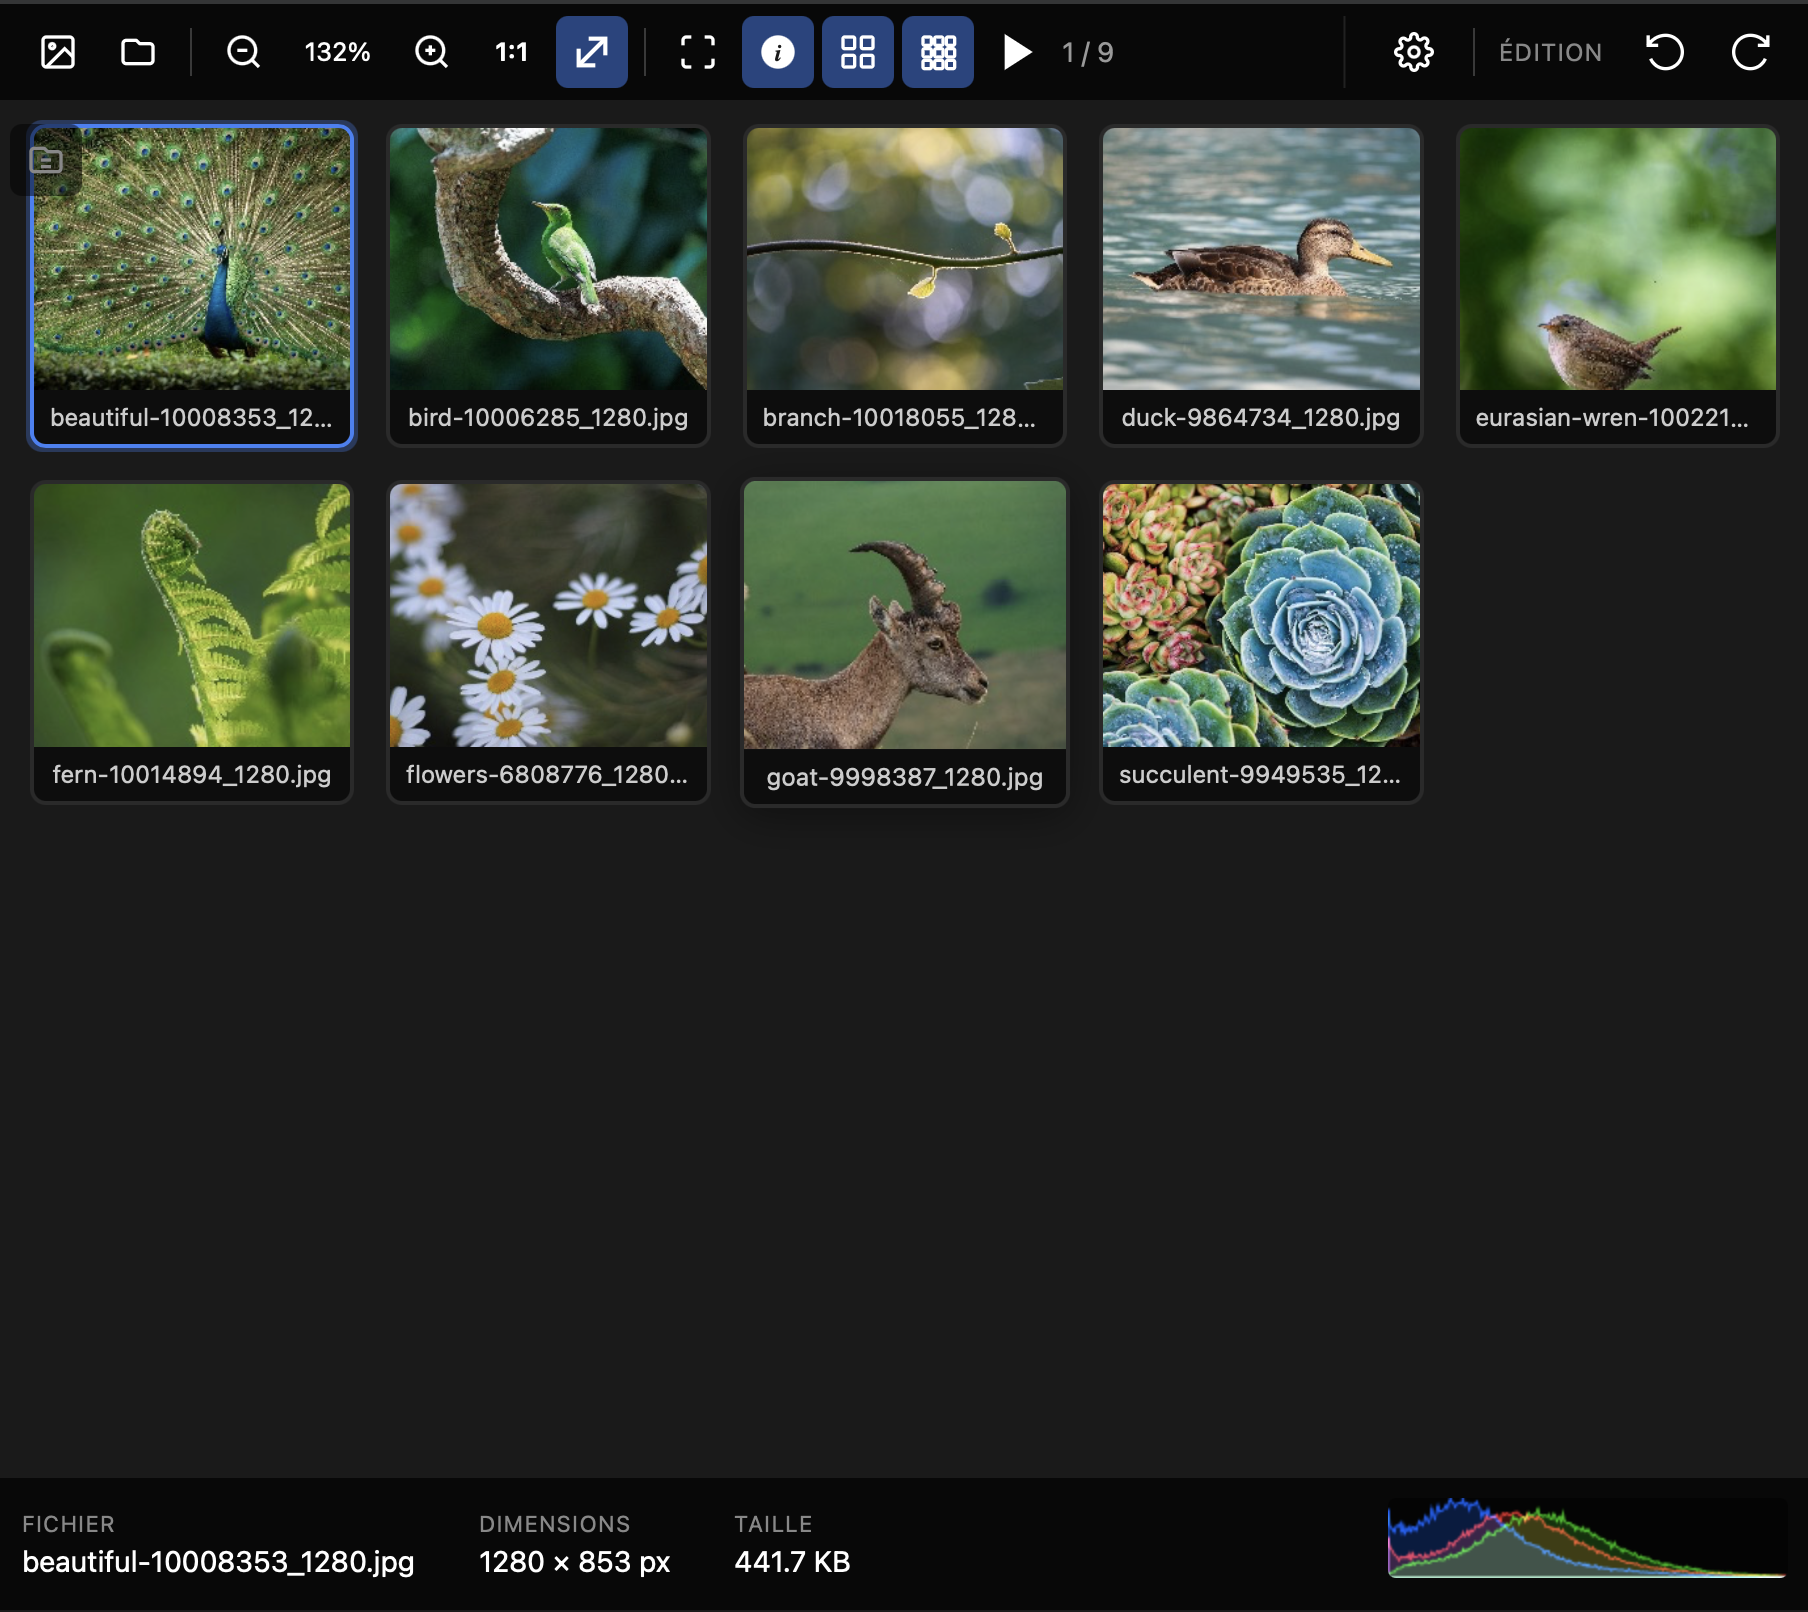
Task: Open the ÉDITION mode
Action: pyautogui.click(x=1550, y=52)
